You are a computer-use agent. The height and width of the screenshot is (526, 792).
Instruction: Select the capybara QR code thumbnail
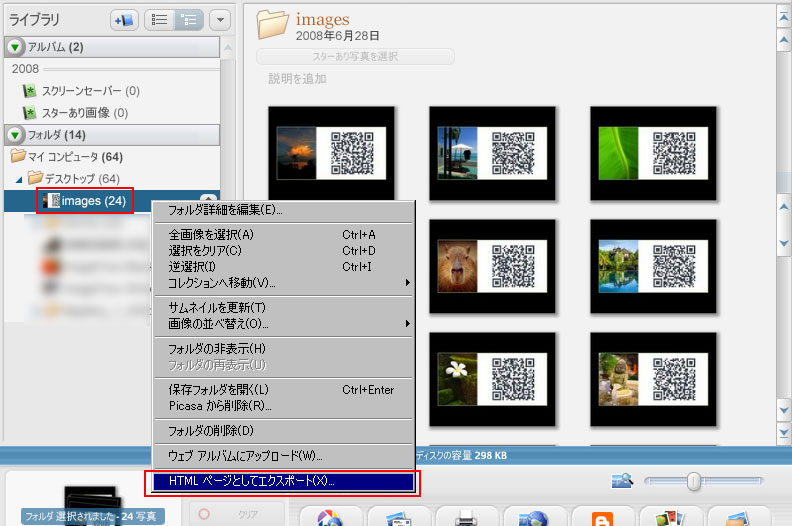[492, 266]
